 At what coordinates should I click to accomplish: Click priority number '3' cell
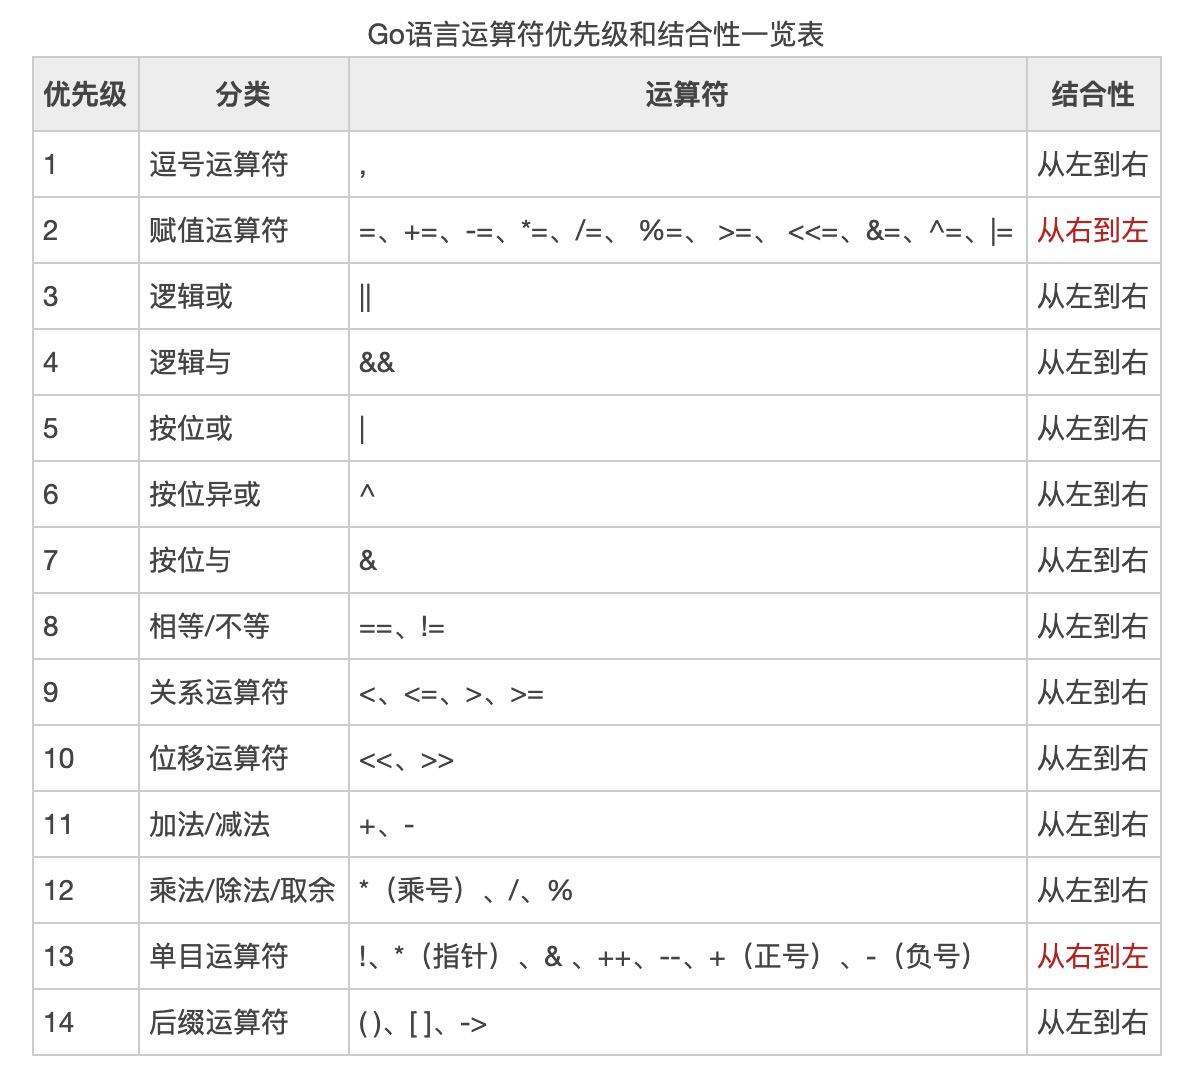85,296
